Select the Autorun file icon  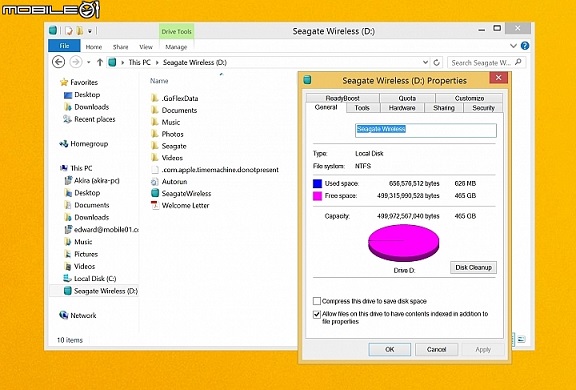click(x=155, y=181)
